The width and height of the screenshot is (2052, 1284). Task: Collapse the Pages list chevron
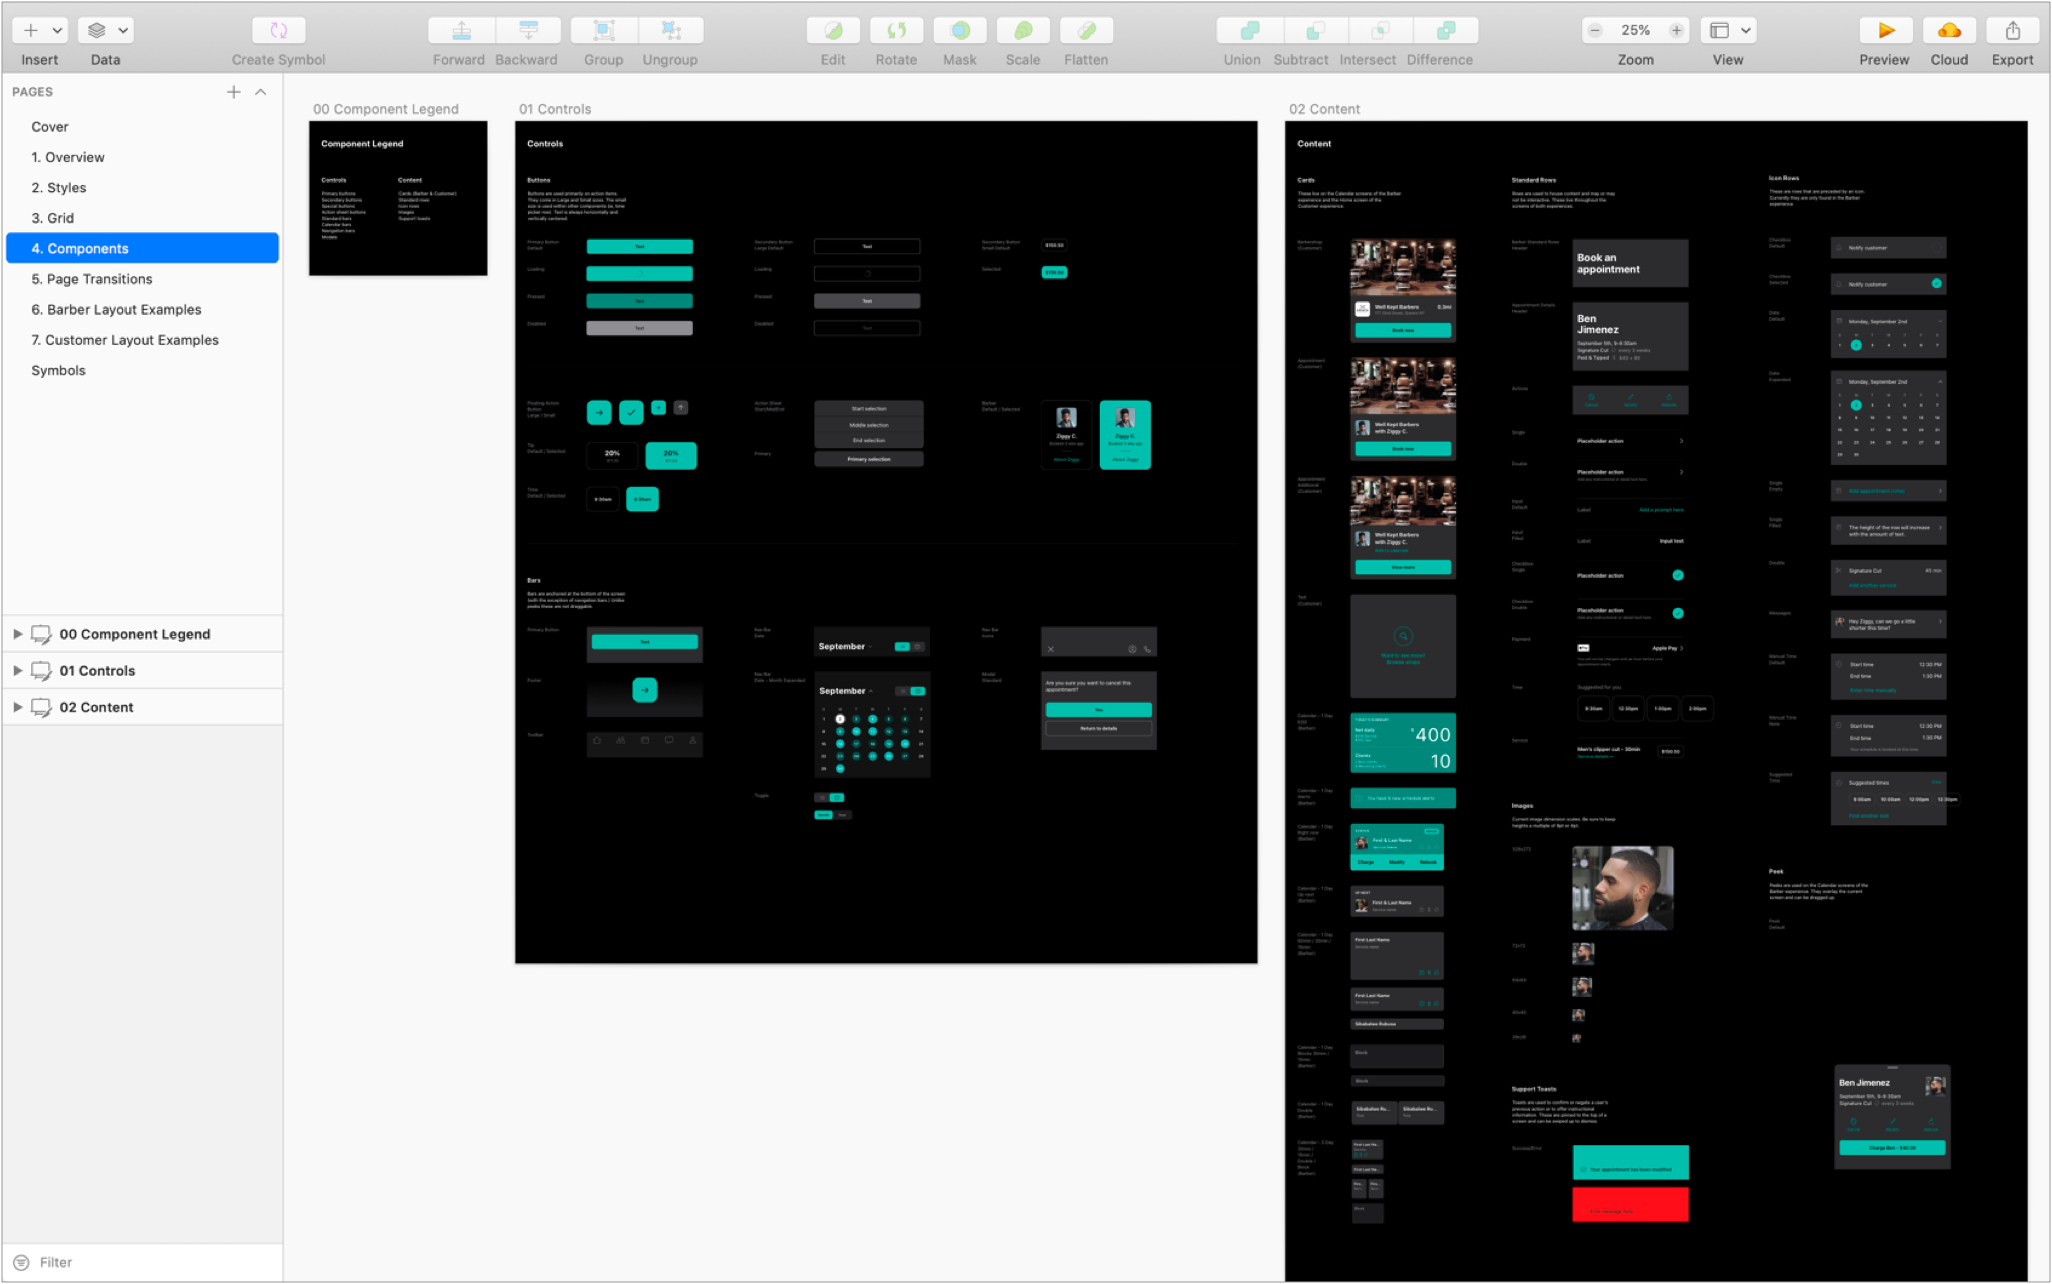pos(261,92)
